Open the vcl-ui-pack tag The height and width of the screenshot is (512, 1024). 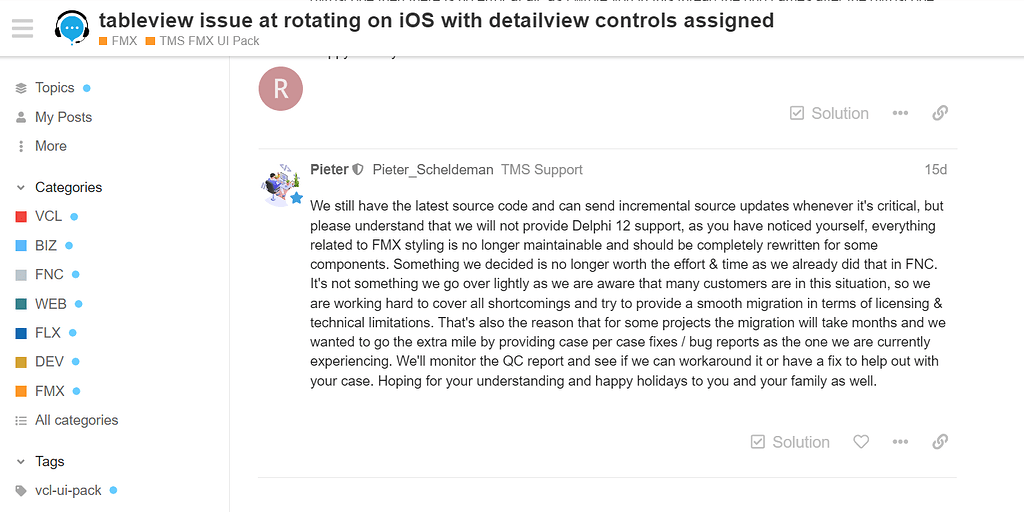pos(68,490)
